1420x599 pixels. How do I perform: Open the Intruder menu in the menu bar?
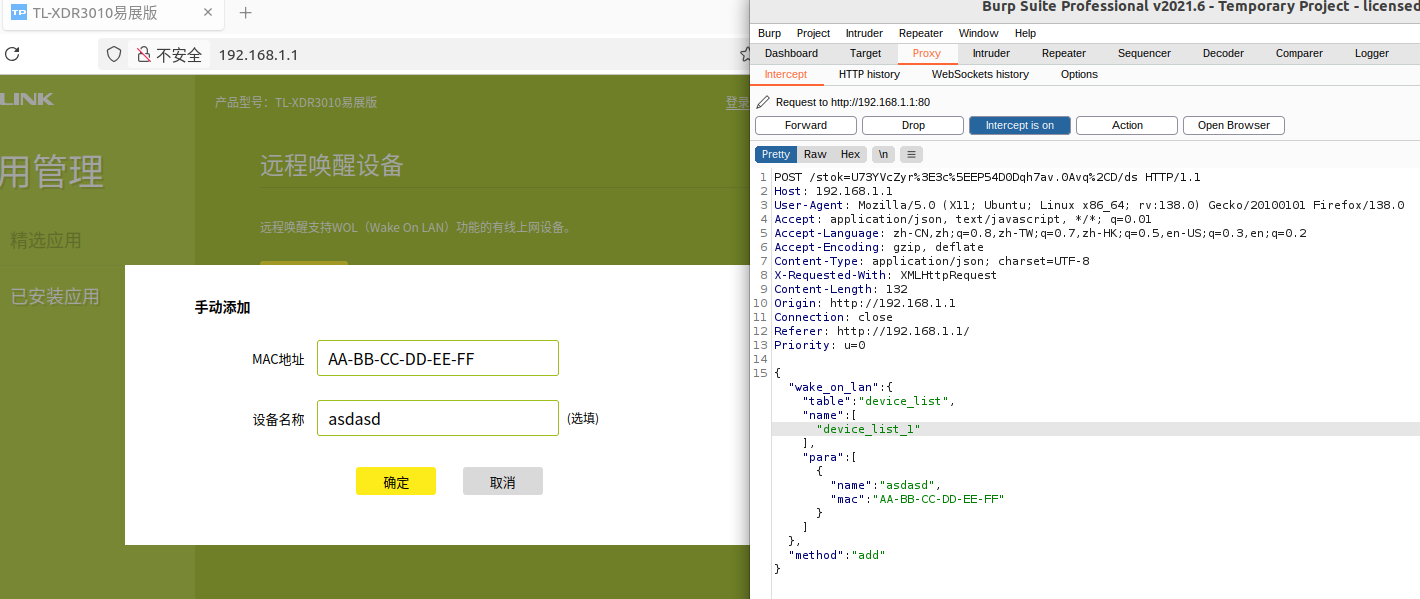point(864,33)
